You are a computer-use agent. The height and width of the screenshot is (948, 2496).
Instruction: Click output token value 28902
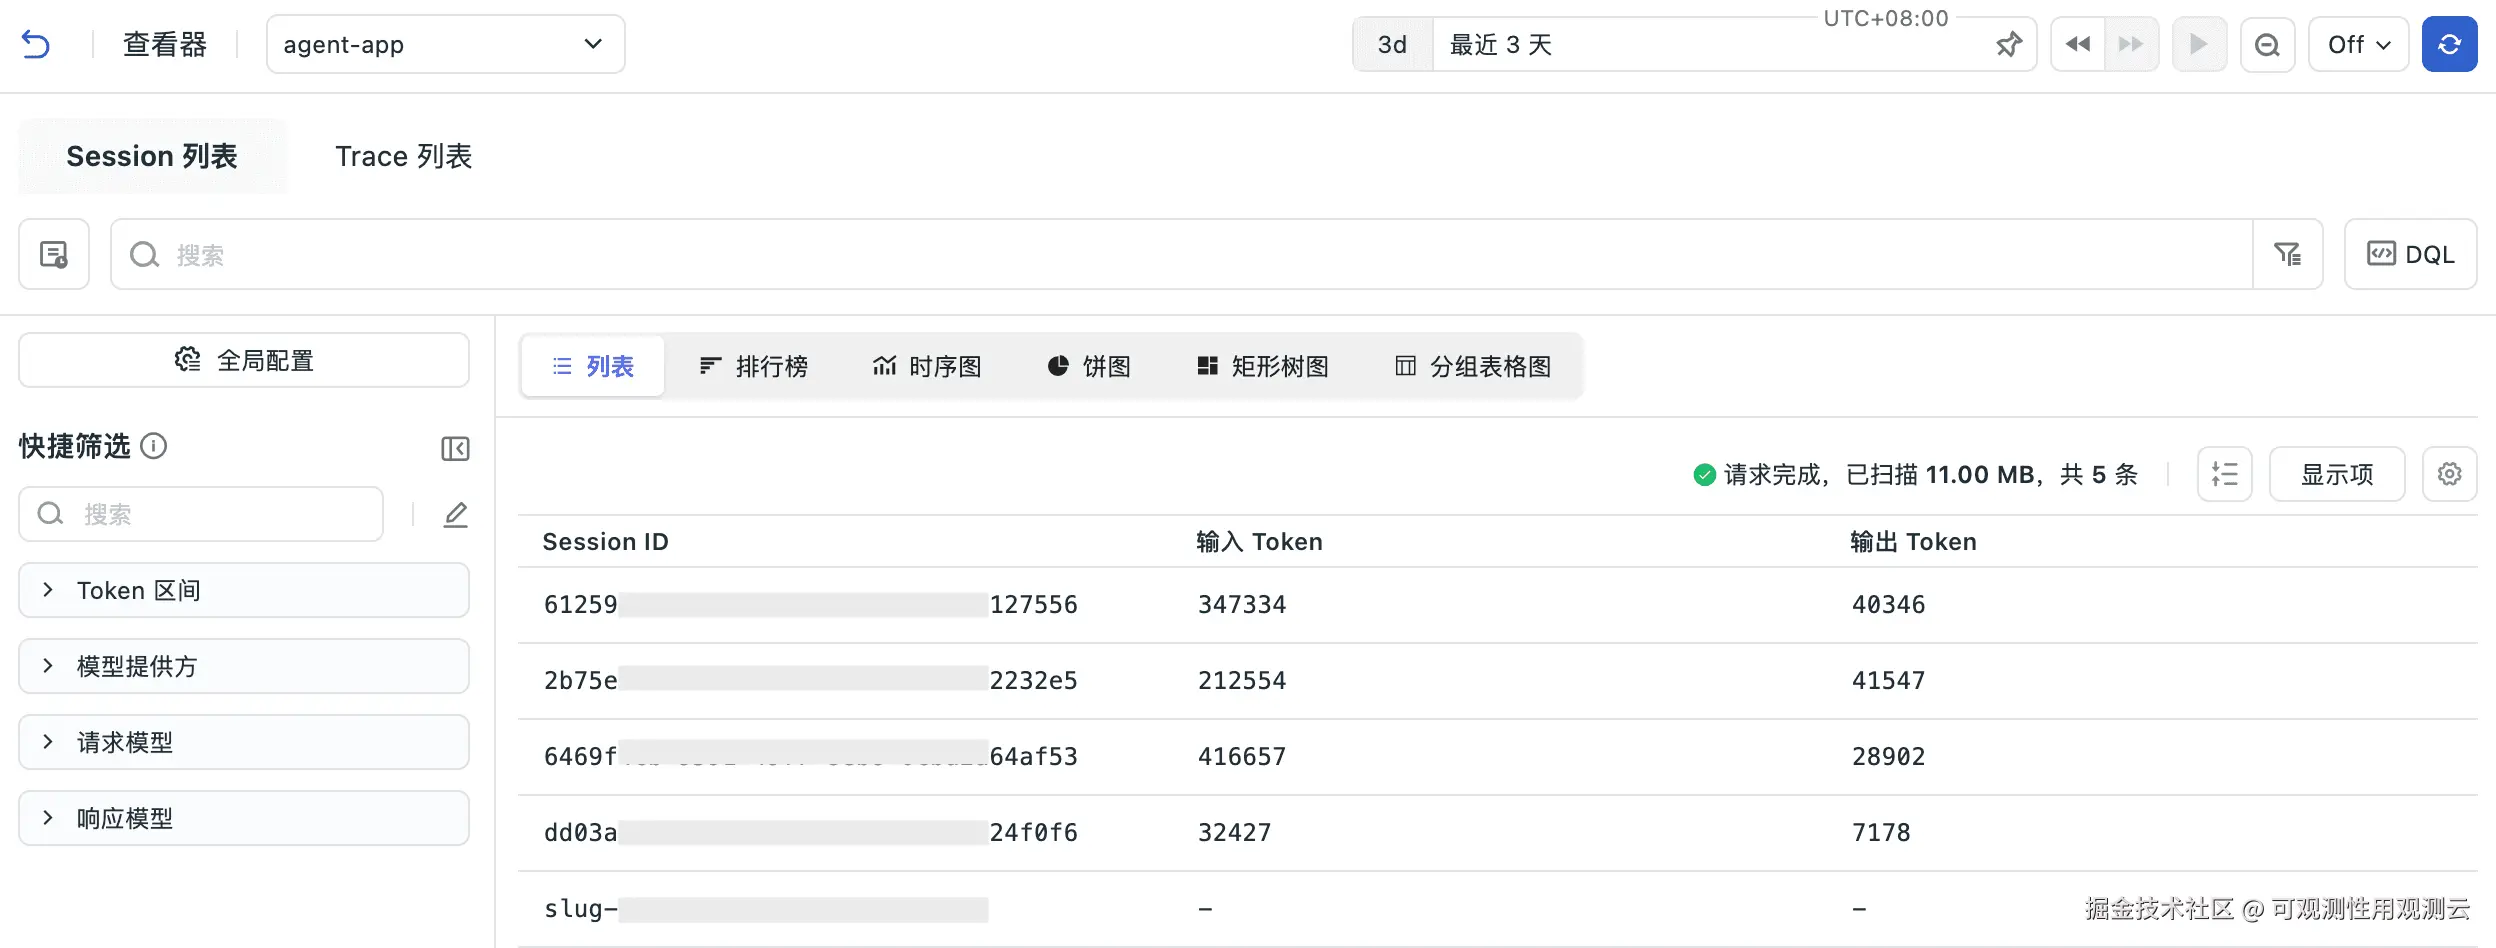coord(1889,757)
